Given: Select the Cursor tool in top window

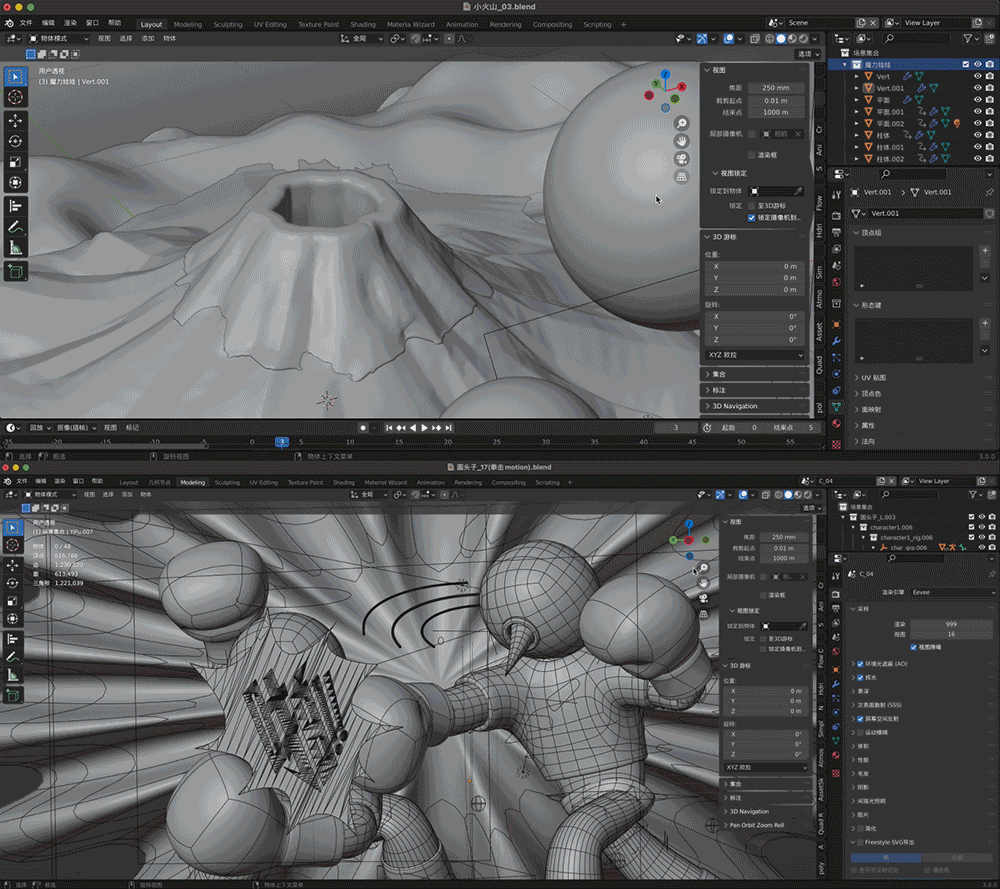Looking at the screenshot, I should (x=15, y=97).
